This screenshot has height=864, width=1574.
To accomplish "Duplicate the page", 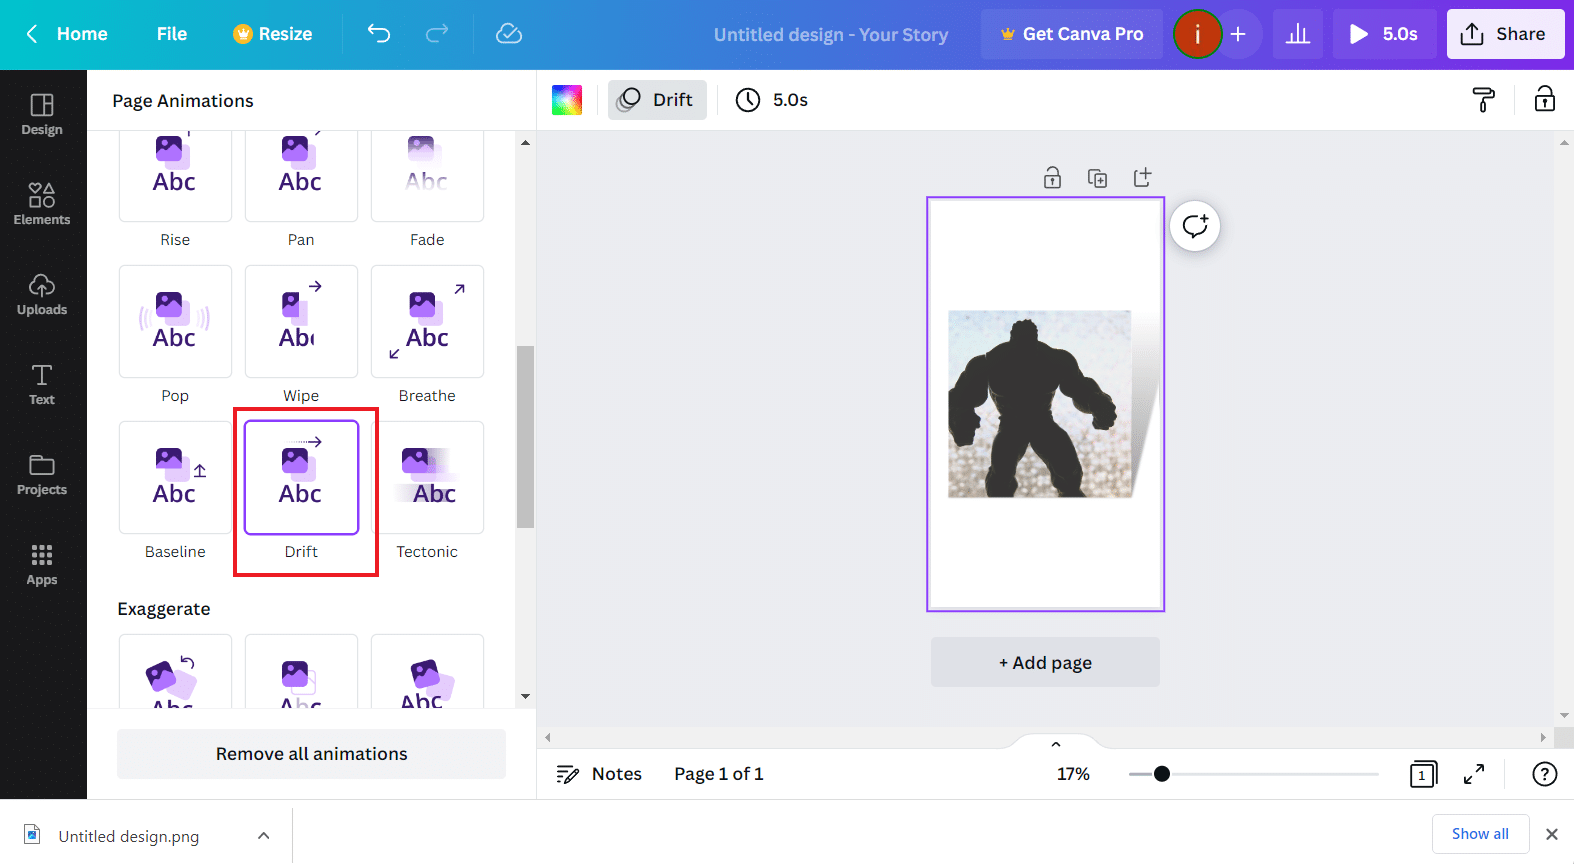I will coord(1097,178).
